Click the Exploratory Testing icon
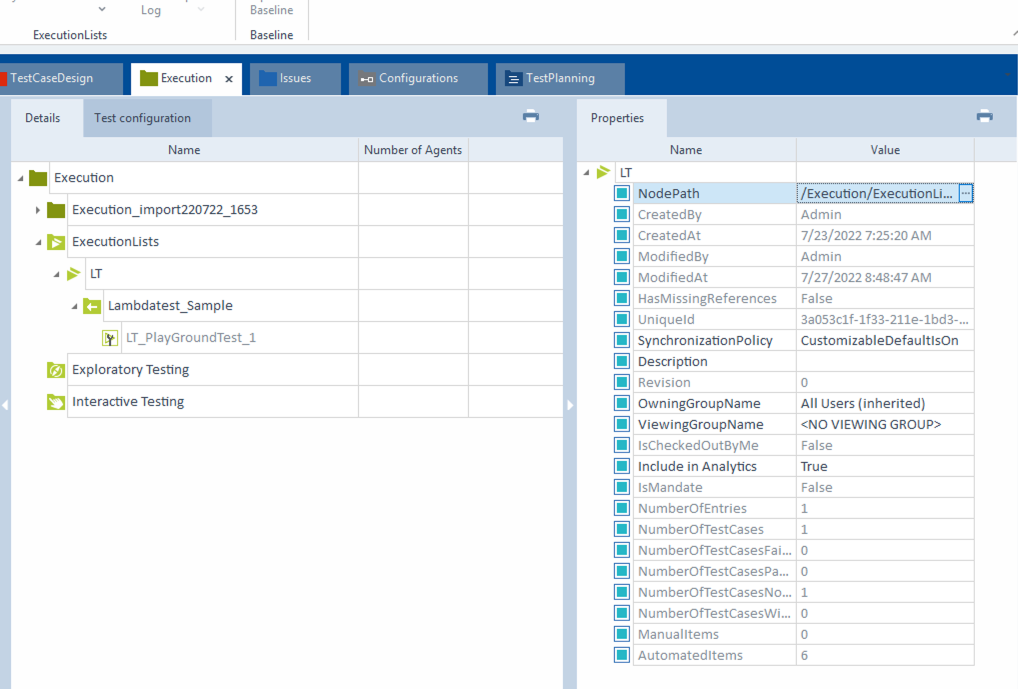1018x689 pixels. click(x=56, y=370)
